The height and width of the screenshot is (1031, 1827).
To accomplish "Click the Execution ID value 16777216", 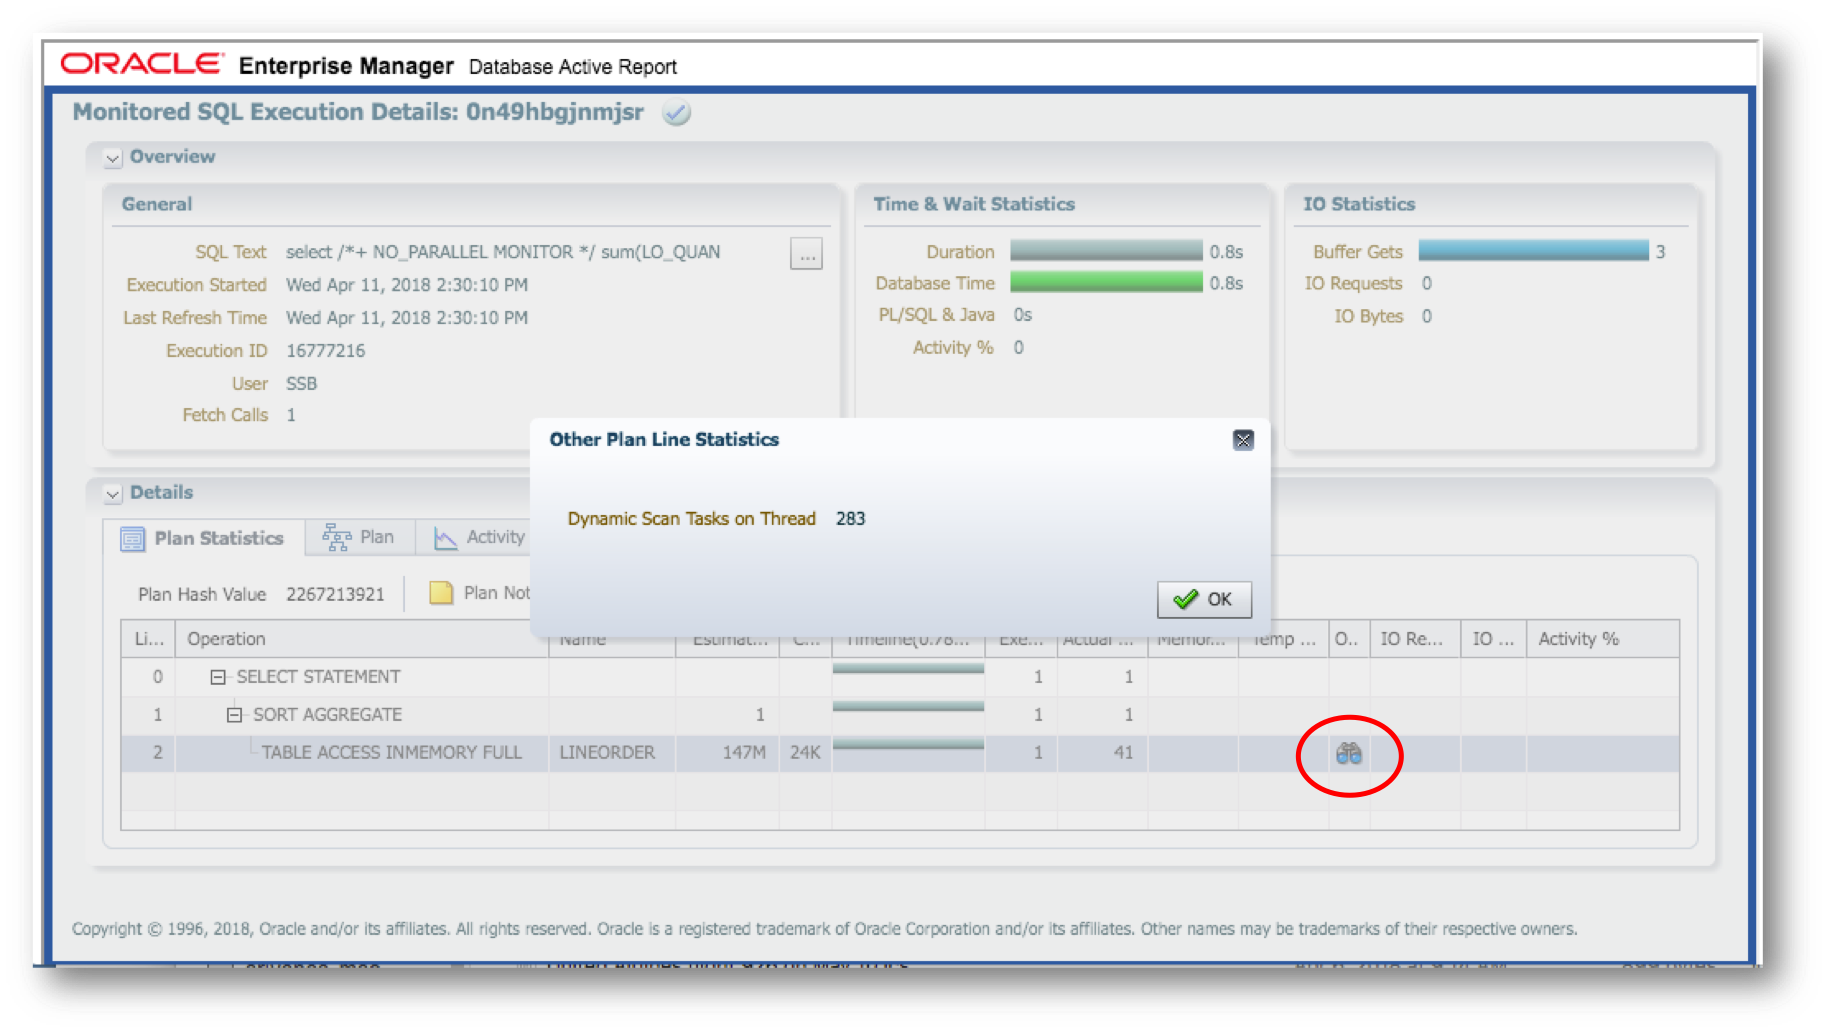I will (x=326, y=351).
